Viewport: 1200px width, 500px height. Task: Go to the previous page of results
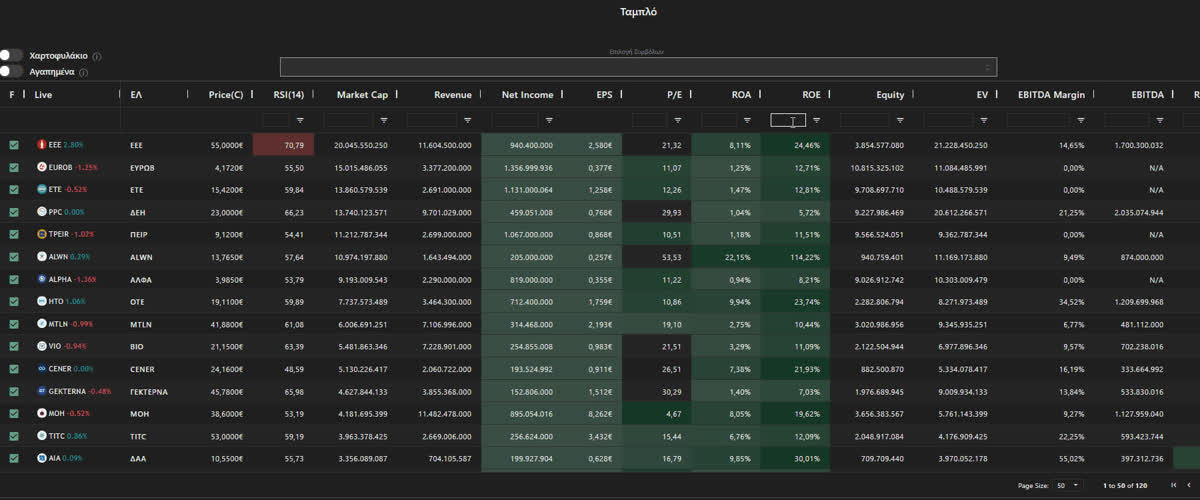tap(1188, 485)
